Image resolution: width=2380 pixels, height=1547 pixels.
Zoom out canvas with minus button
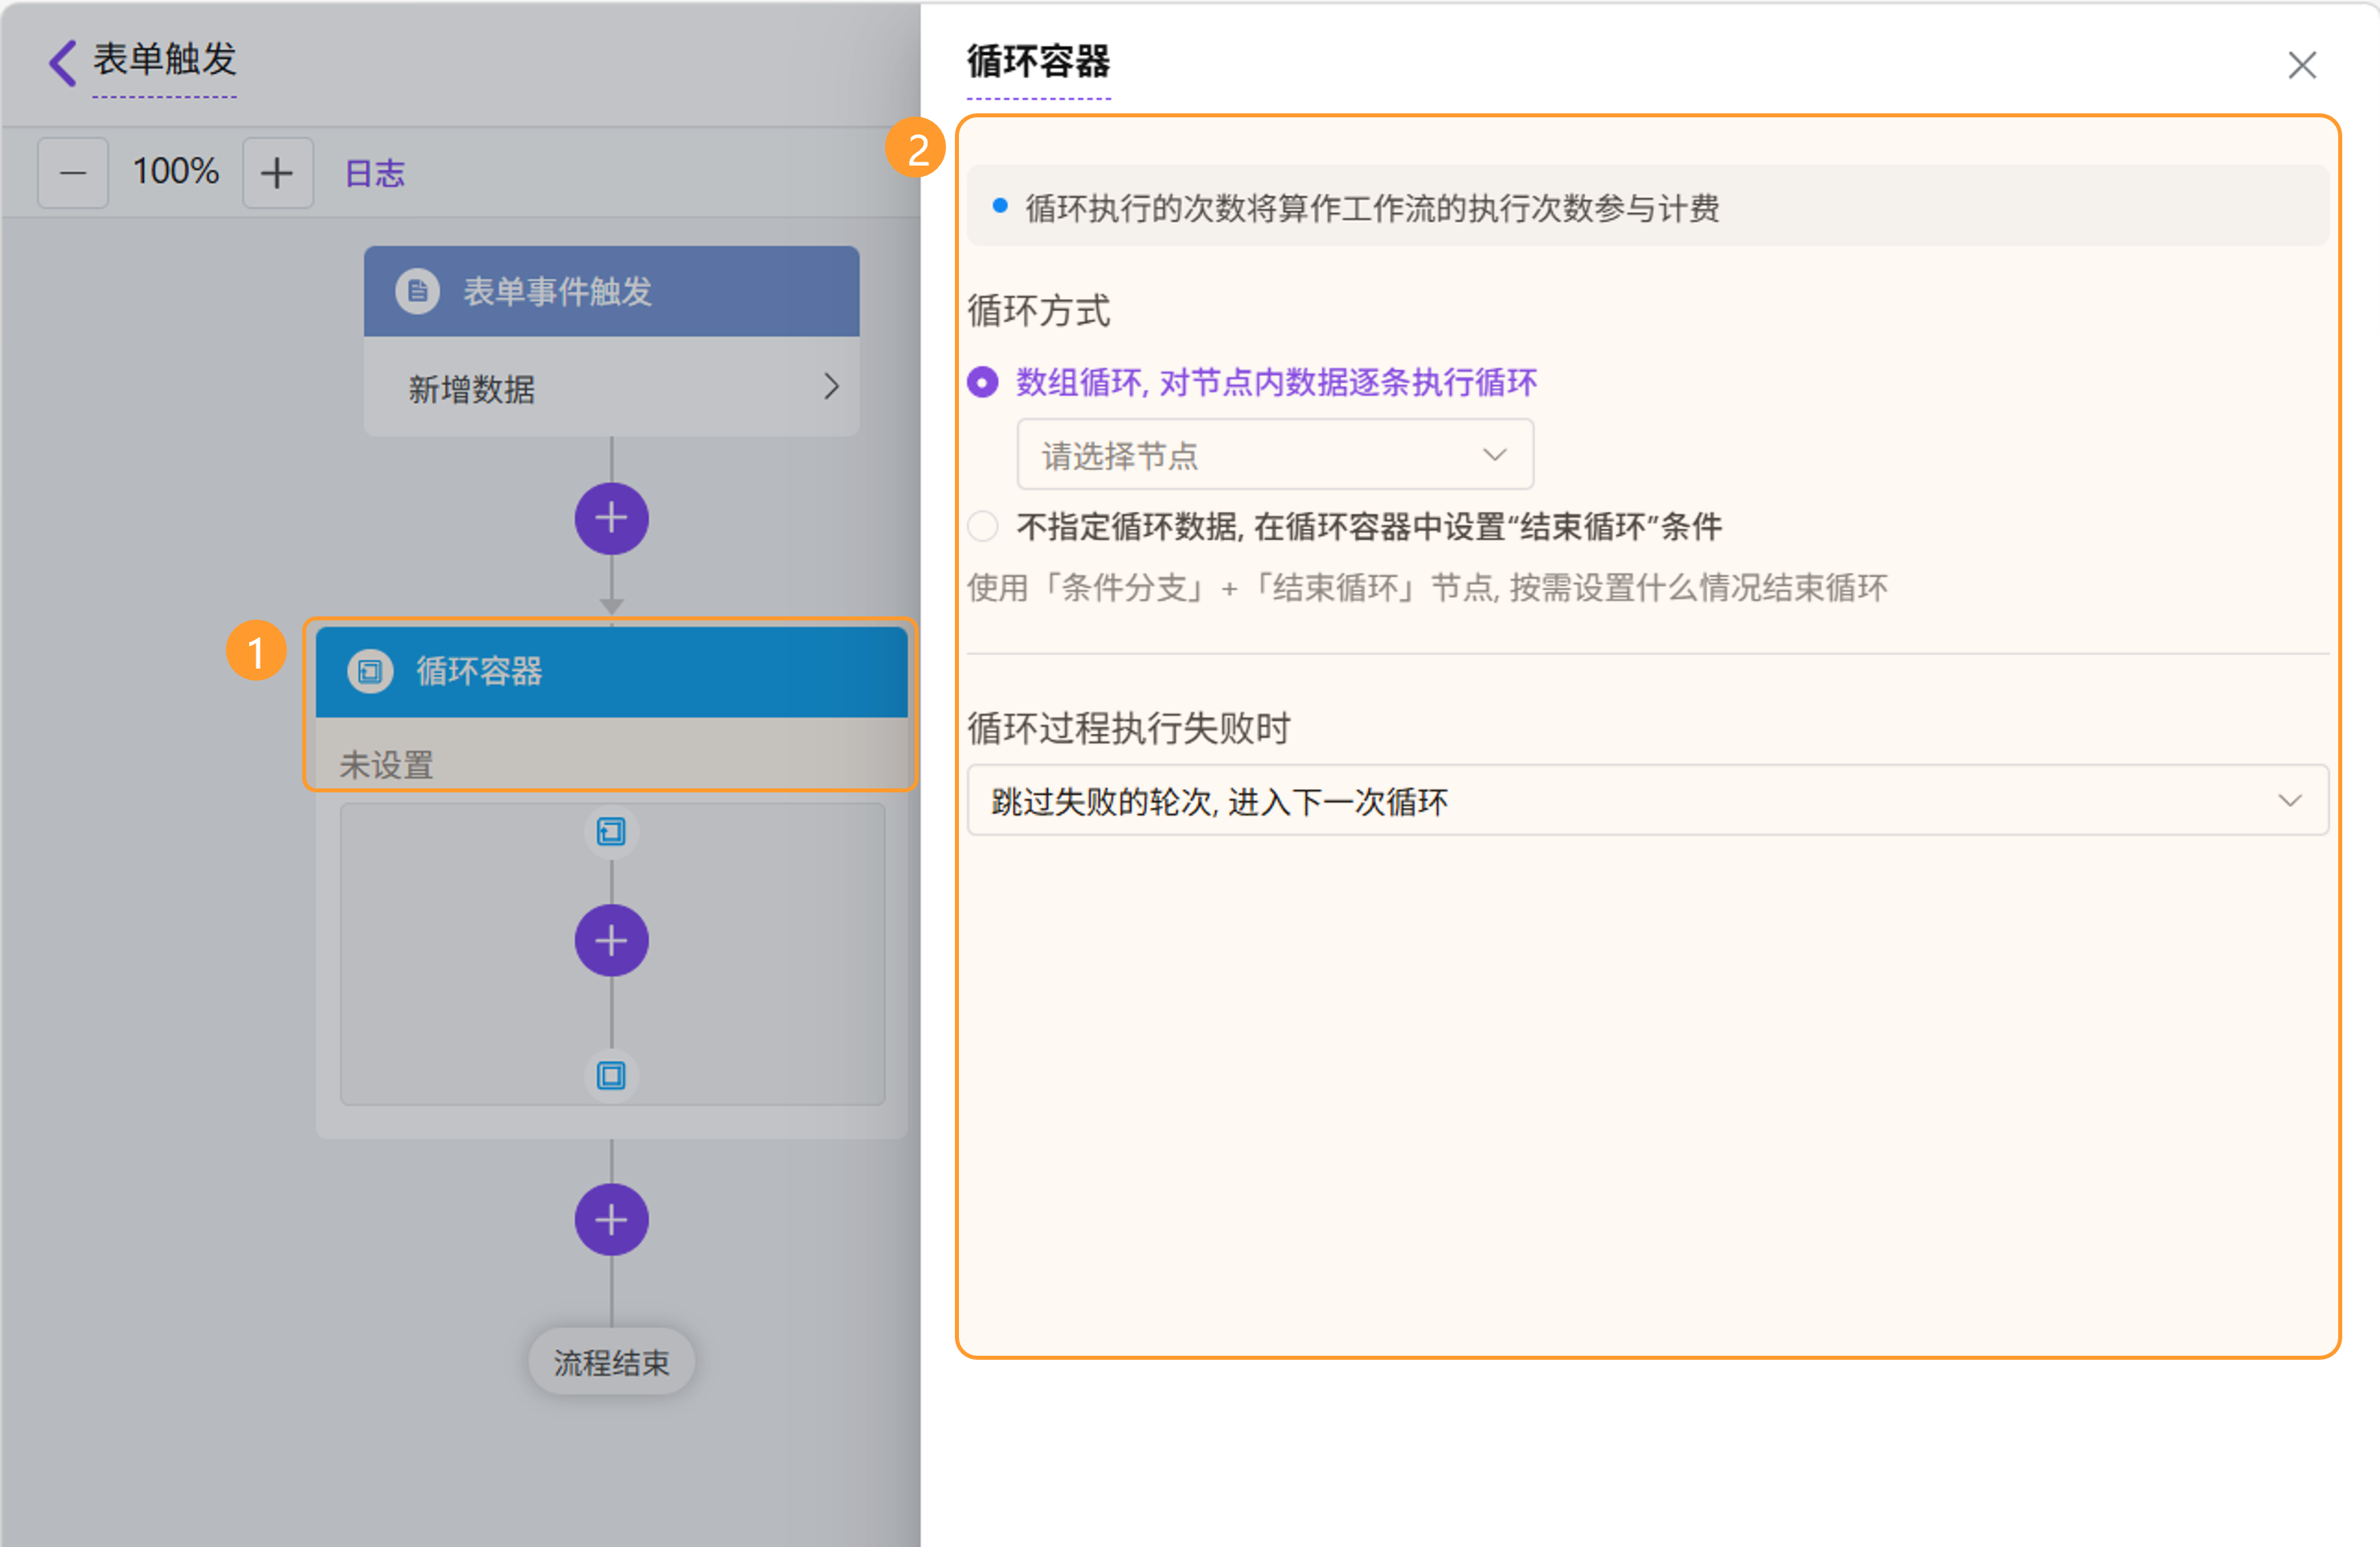coord(73,173)
